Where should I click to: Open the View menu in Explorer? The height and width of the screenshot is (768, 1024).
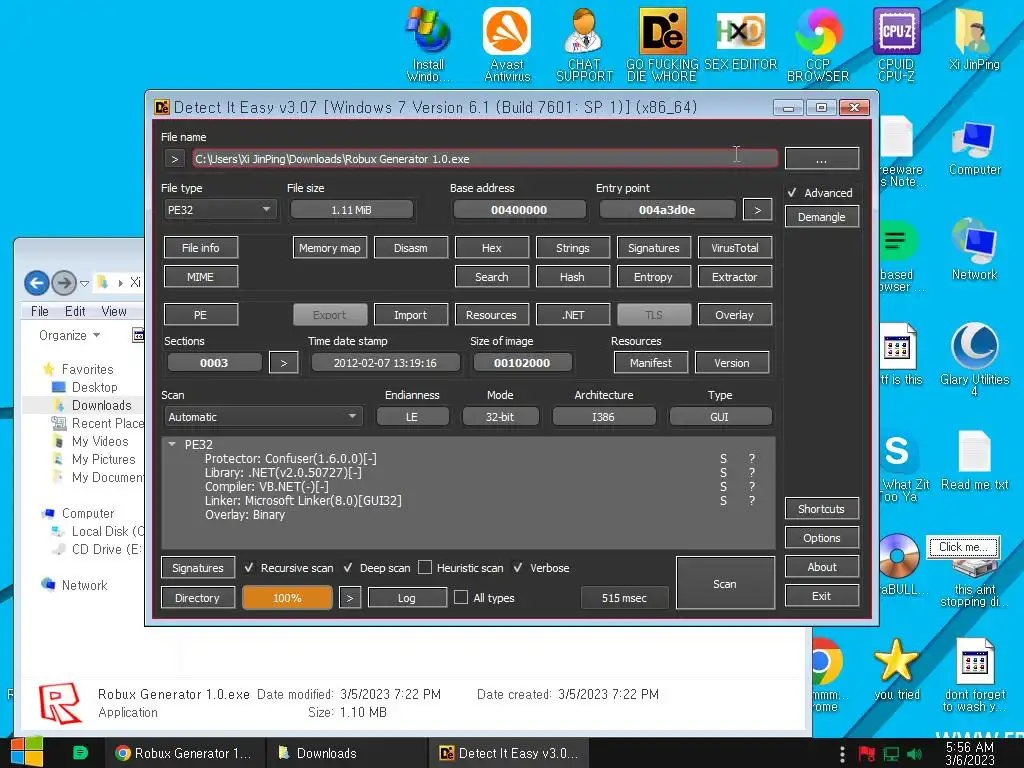pos(114,312)
